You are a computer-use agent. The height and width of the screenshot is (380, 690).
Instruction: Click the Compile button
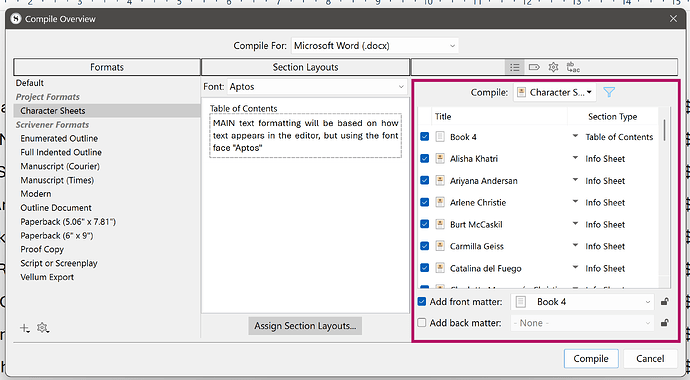591,359
